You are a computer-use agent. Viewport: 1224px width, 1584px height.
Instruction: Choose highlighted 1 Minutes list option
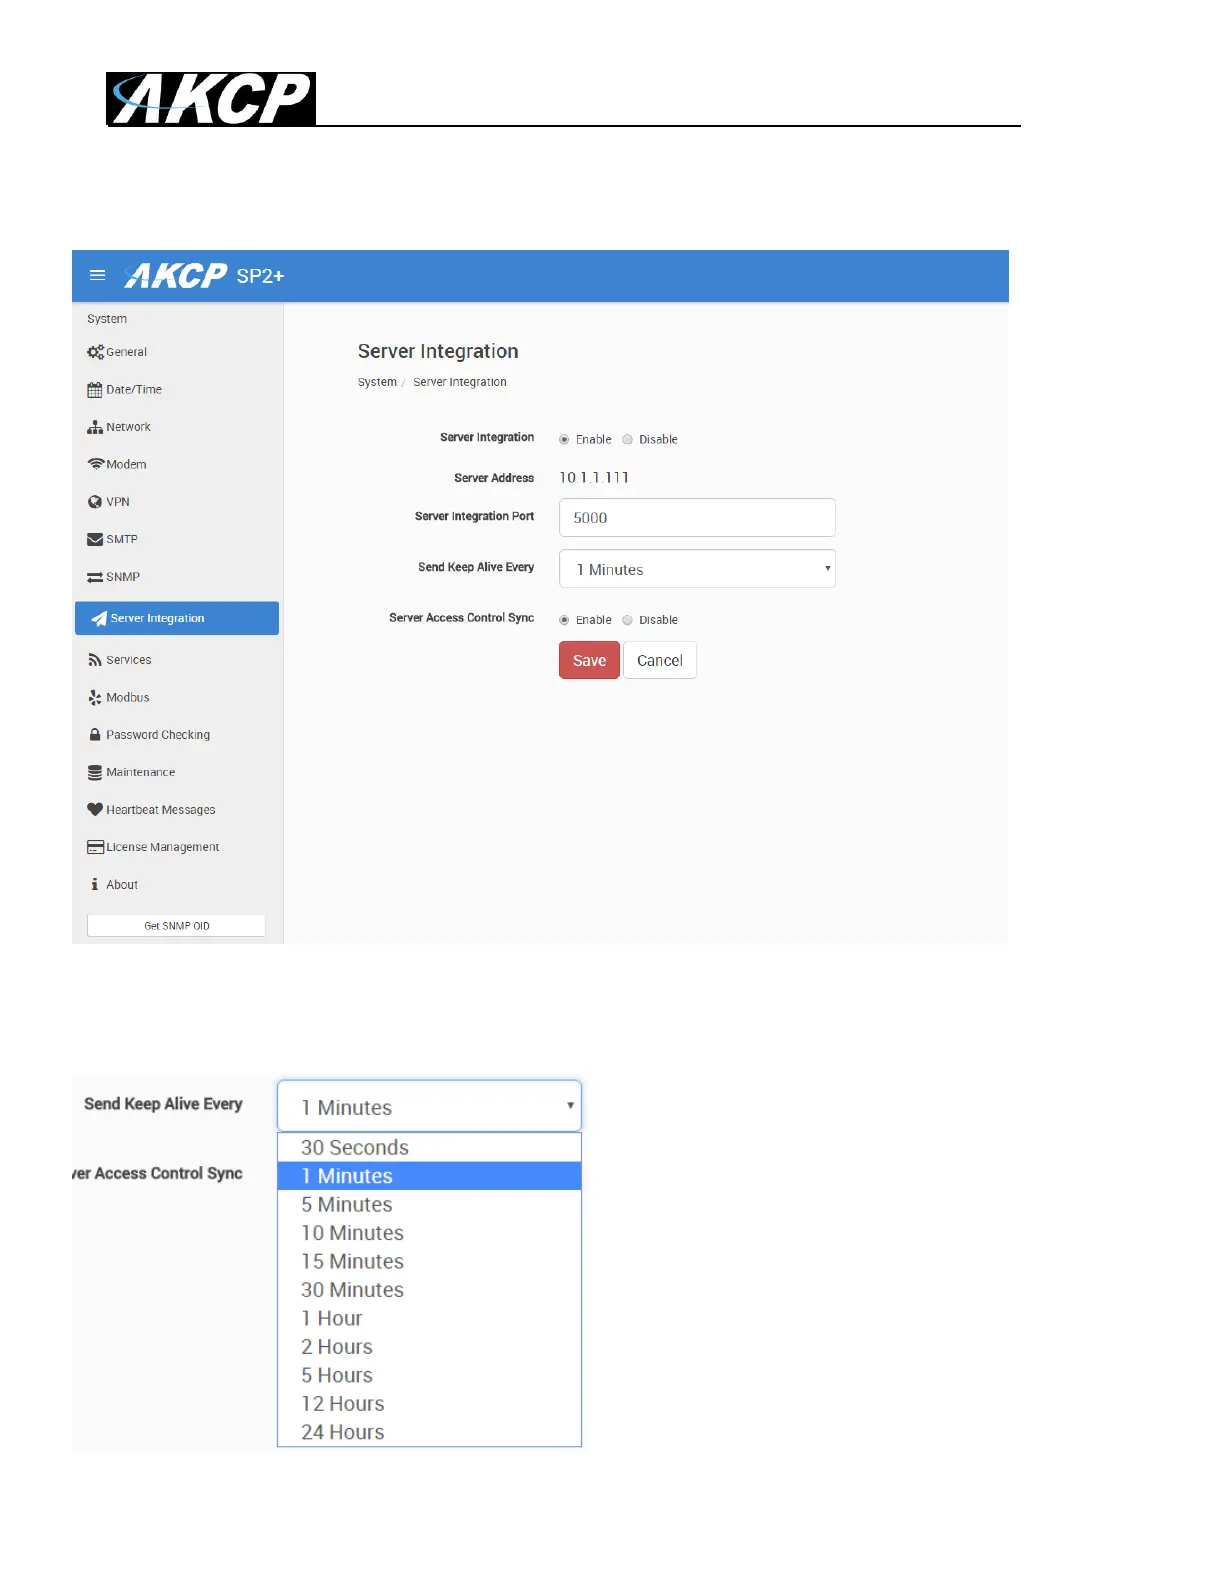point(429,1176)
